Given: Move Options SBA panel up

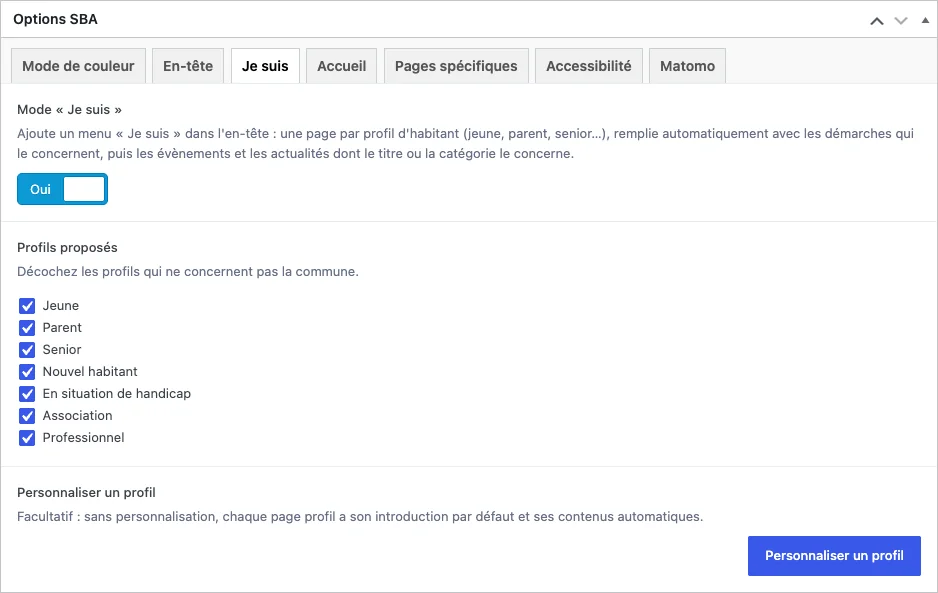Looking at the screenshot, I should [x=876, y=21].
